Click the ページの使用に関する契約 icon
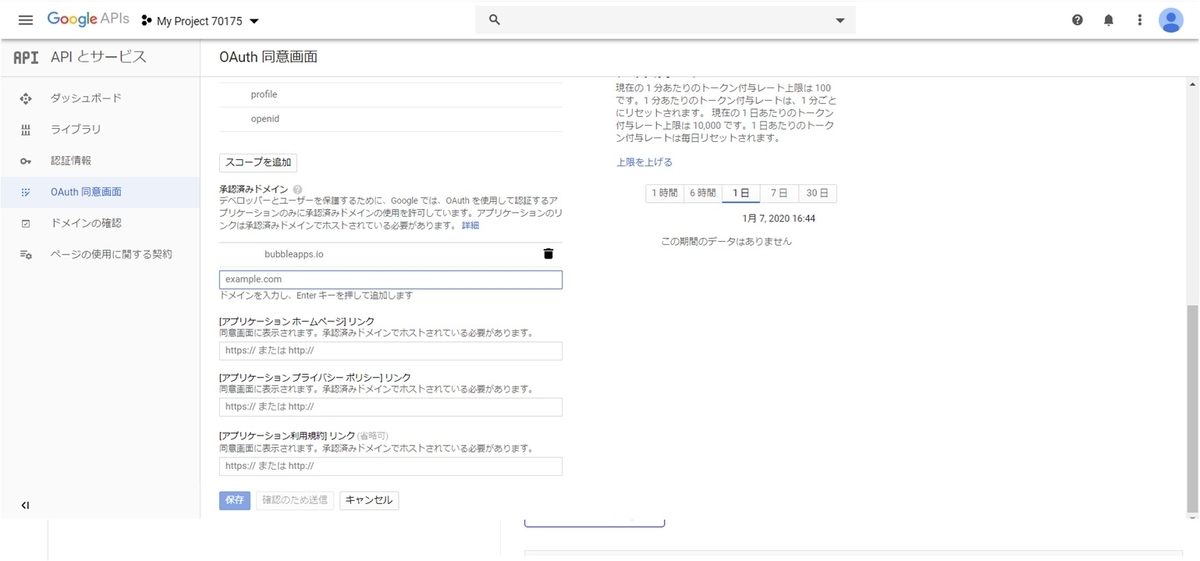1200x561 pixels. (26, 254)
